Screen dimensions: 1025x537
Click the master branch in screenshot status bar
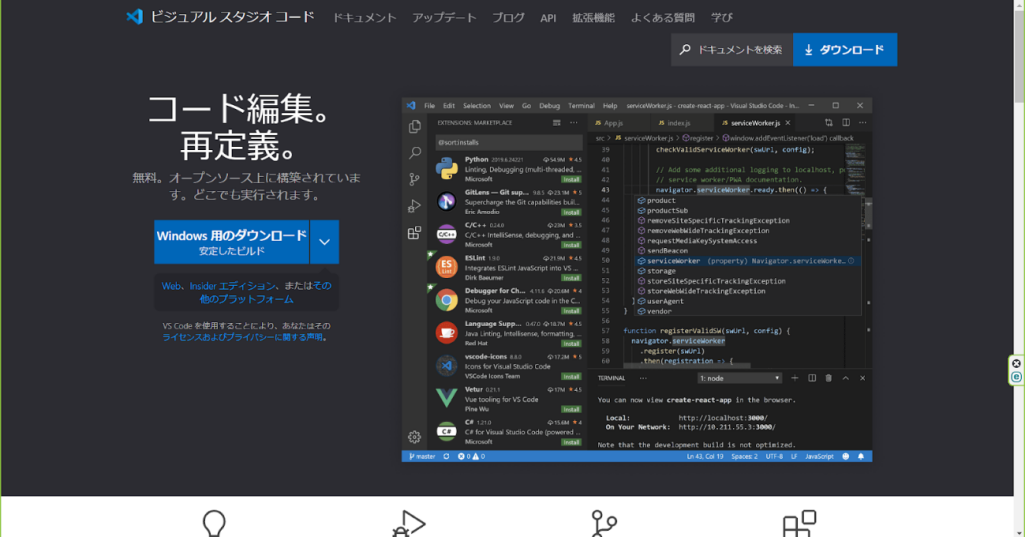tap(422, 457)
